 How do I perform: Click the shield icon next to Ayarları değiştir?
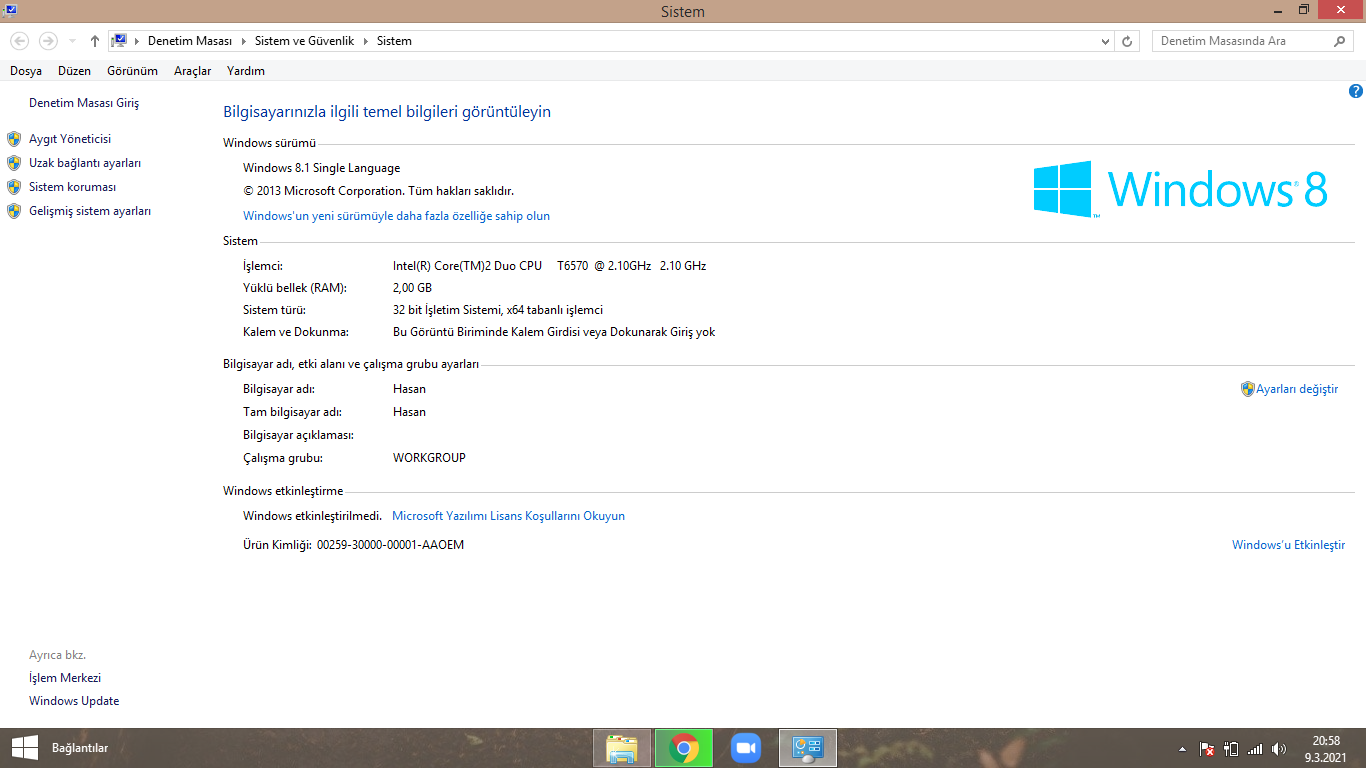[x=1248, y=389]
